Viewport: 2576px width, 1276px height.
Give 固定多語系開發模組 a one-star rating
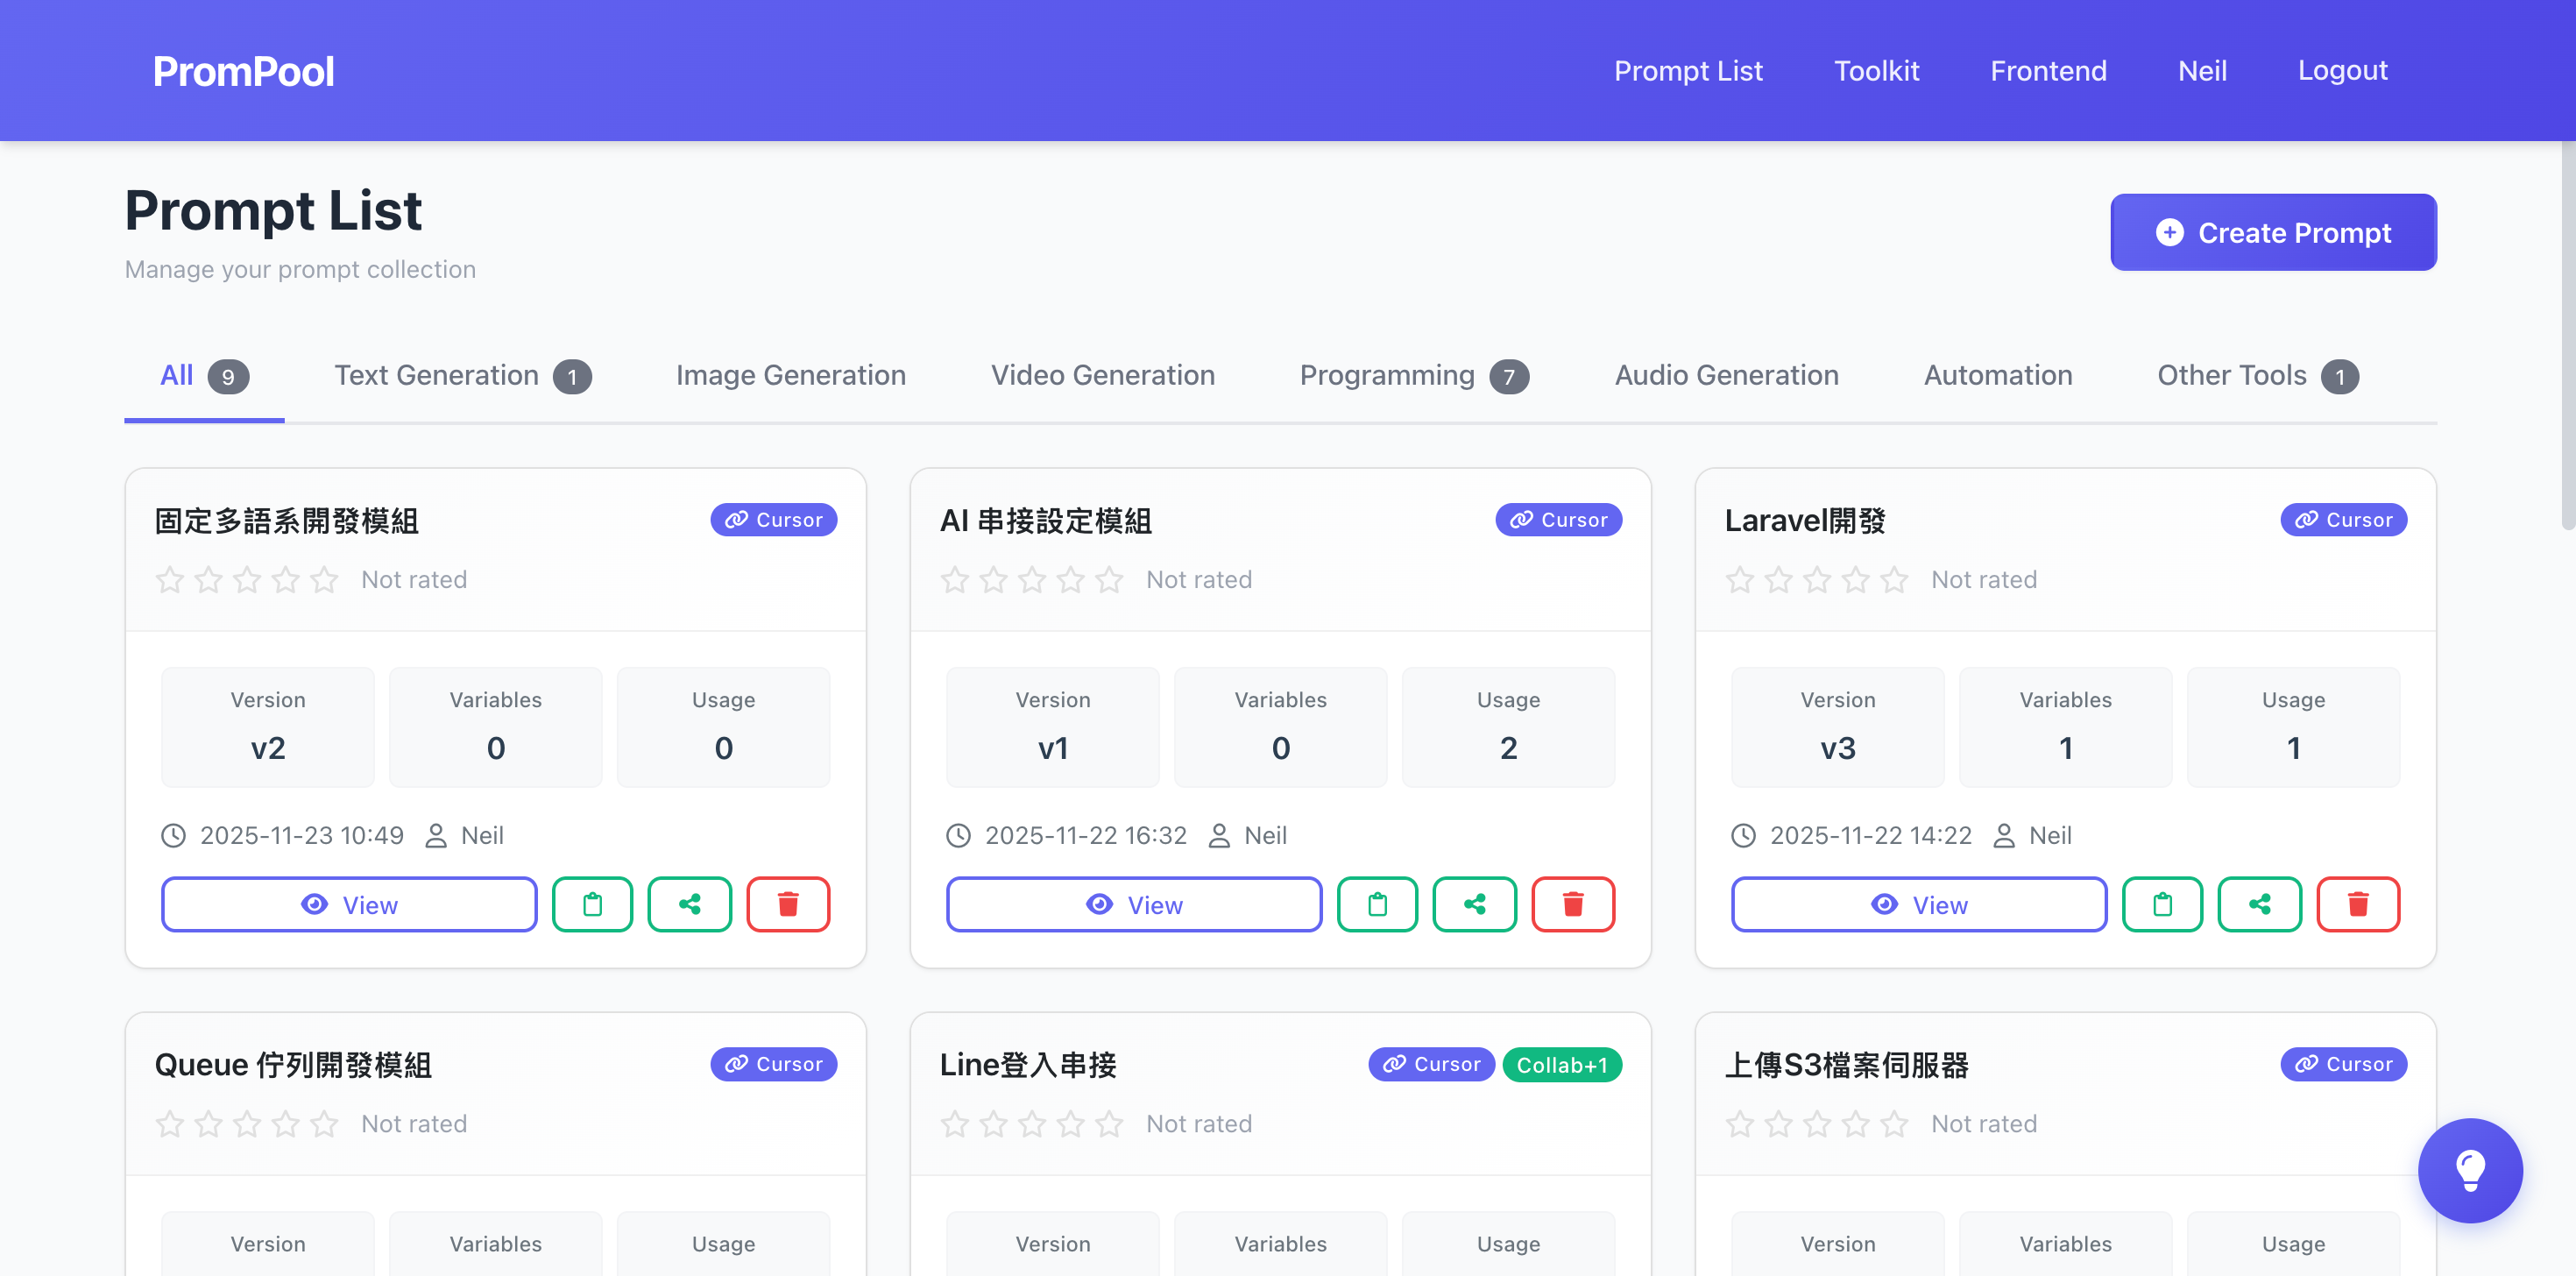tap(169, 579)
